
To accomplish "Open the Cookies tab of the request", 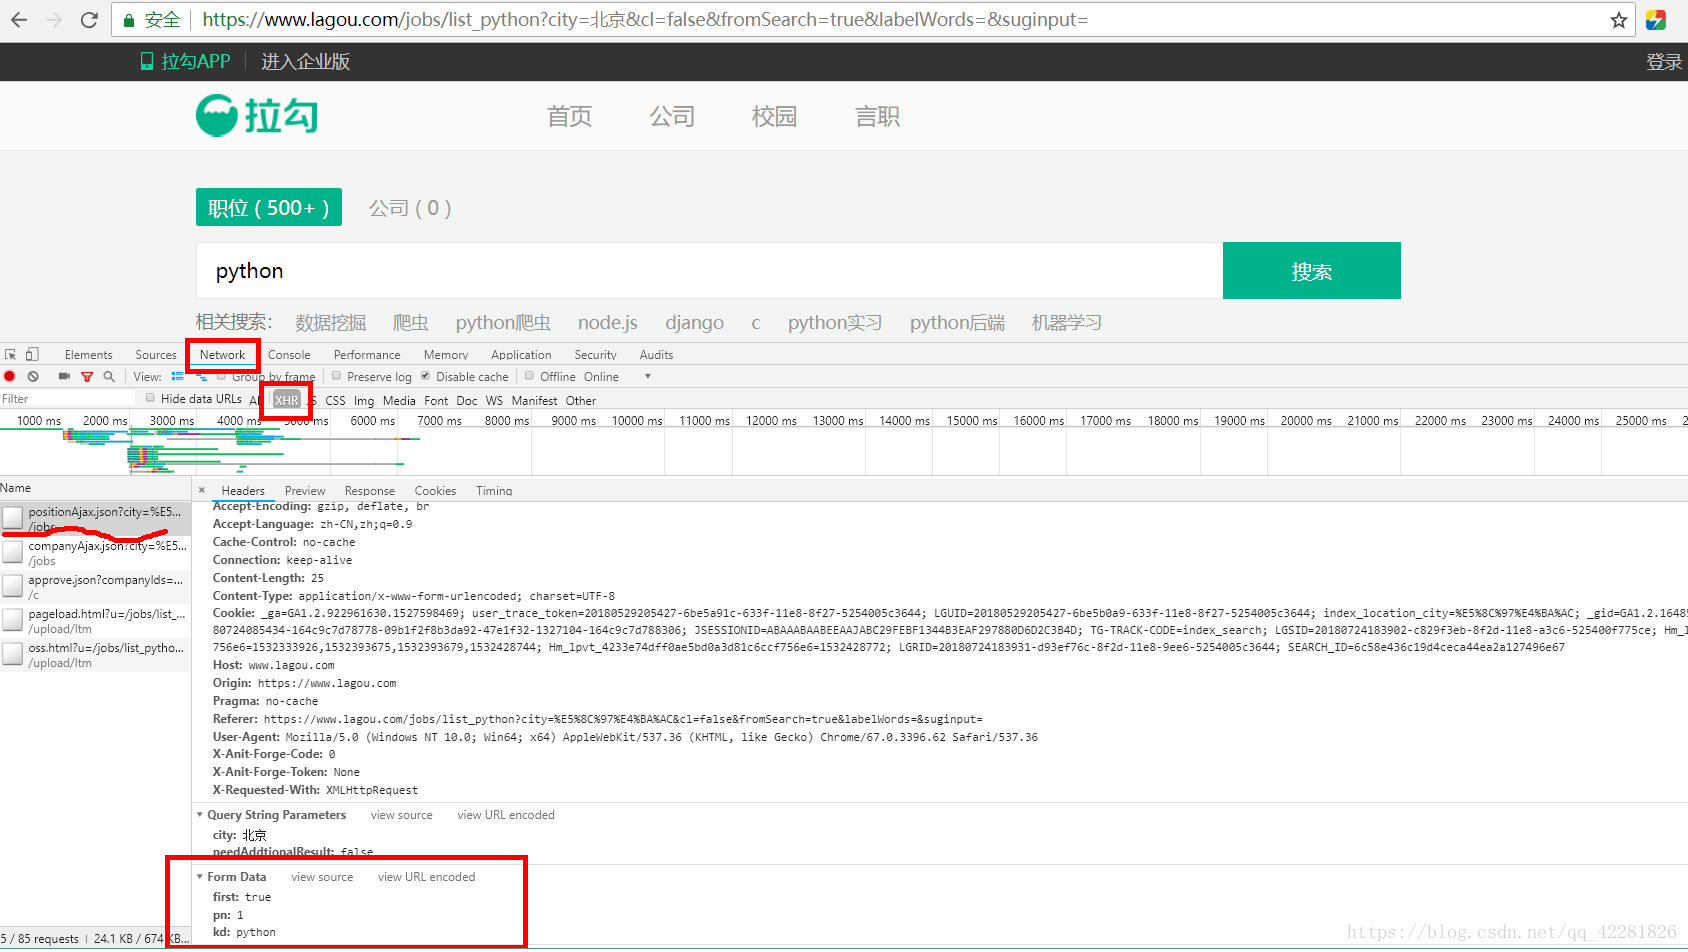I will [x=435, y=491].
